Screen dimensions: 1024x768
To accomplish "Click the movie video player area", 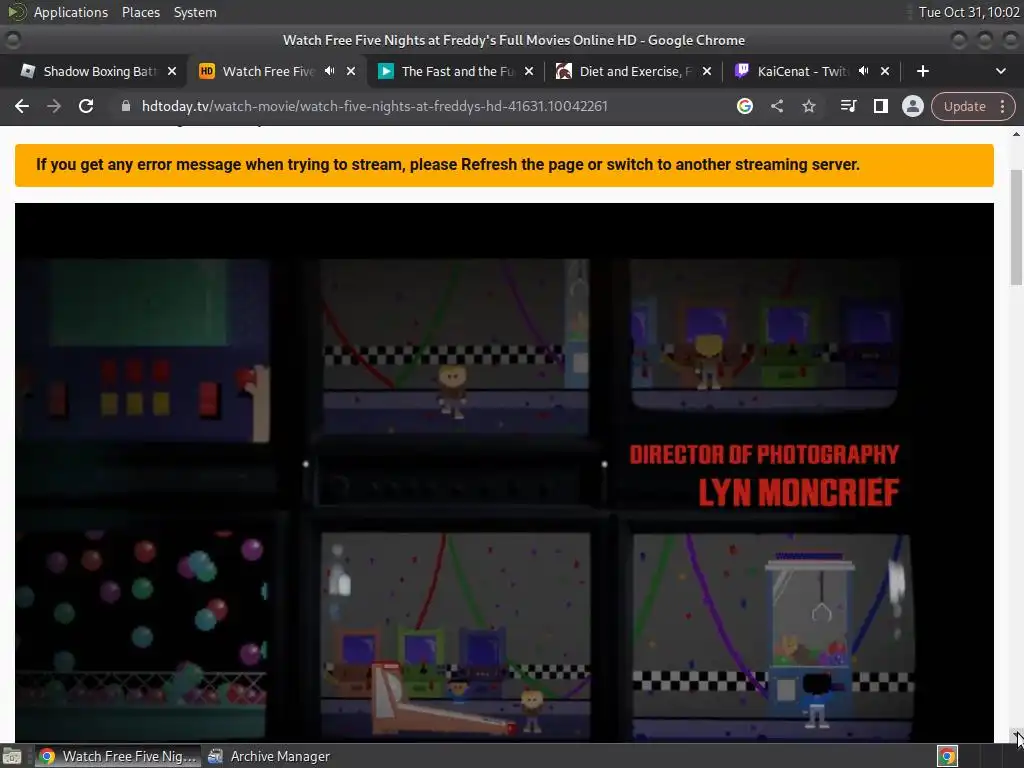I will click(504, 472).
